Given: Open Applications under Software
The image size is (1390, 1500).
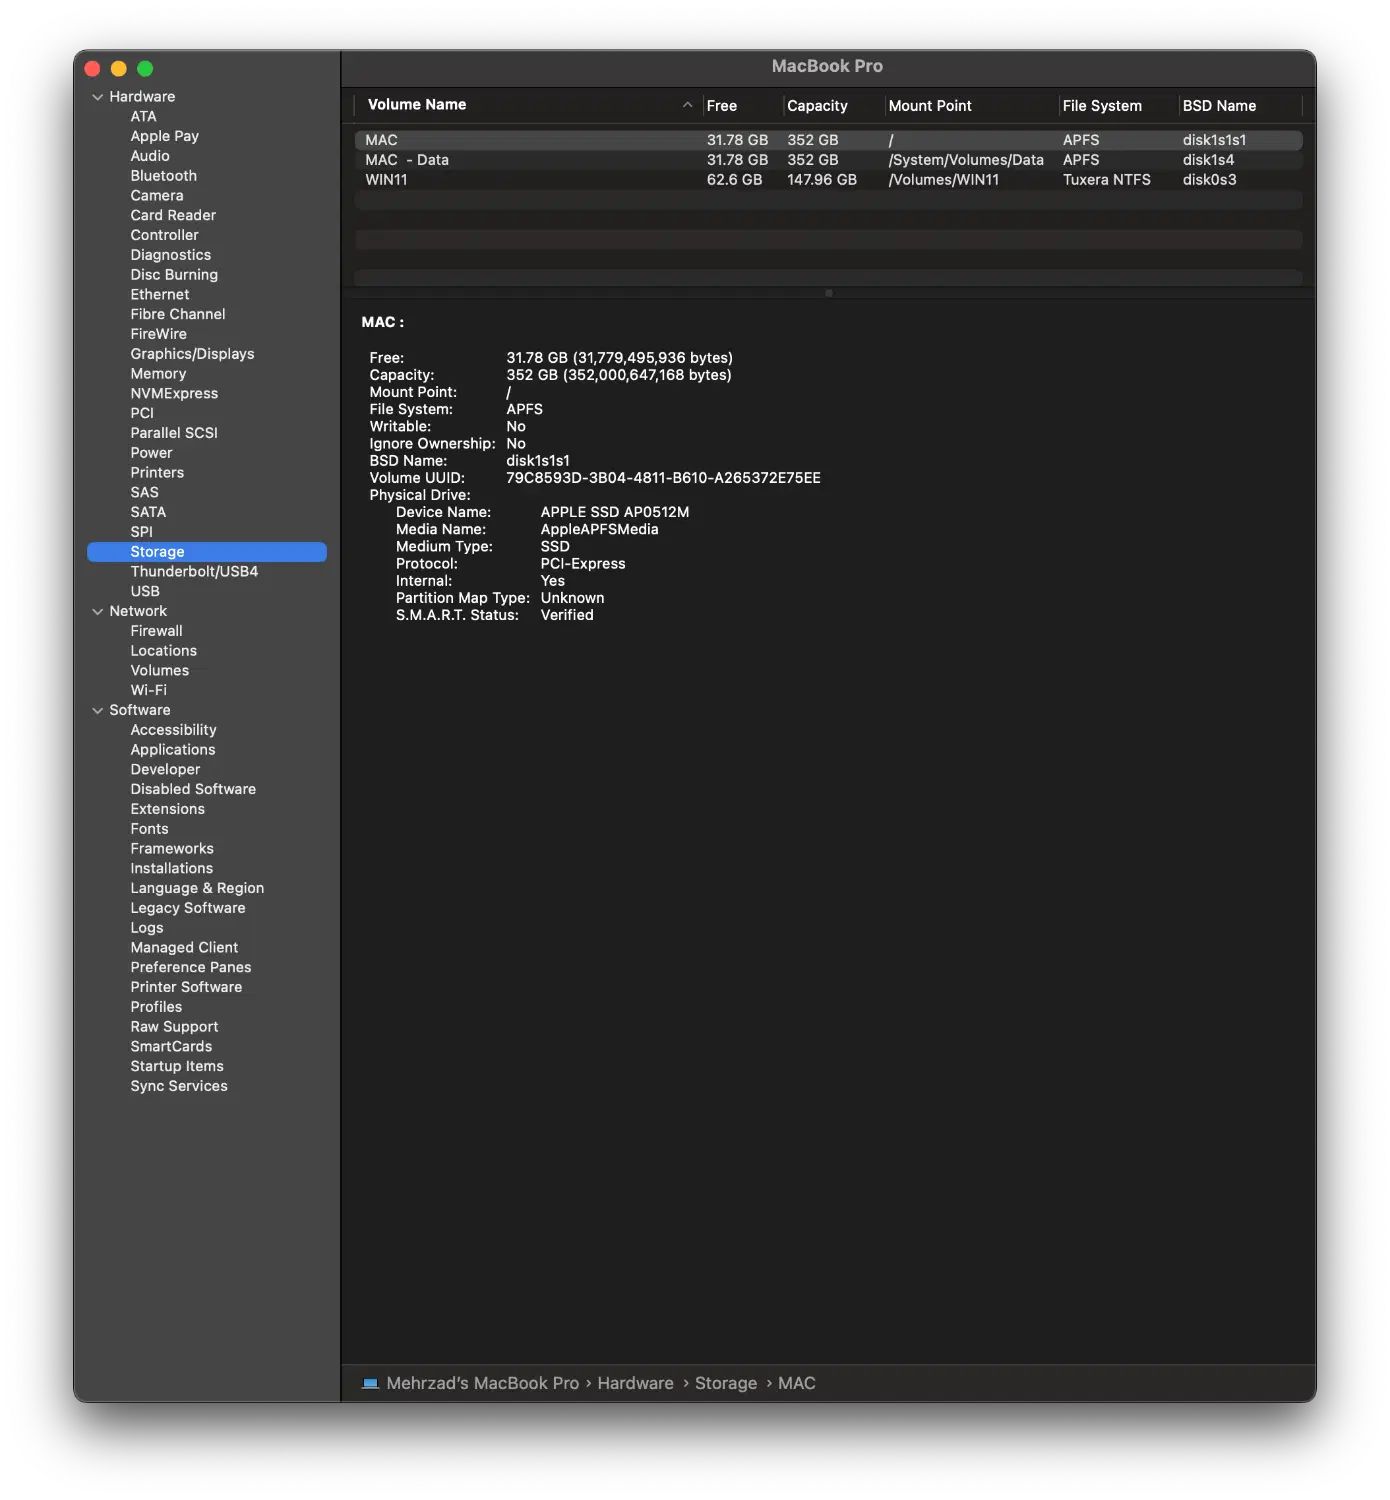Looking at the screenshot, I should (x=172, y=750).
